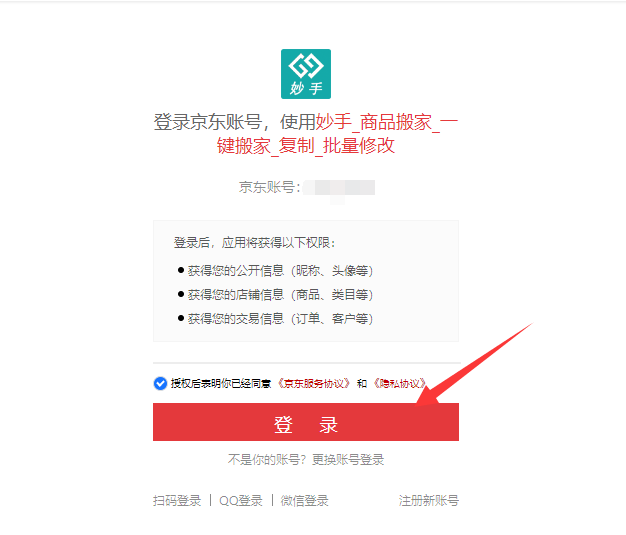Choose 微信登录 option

pos(304,501)
